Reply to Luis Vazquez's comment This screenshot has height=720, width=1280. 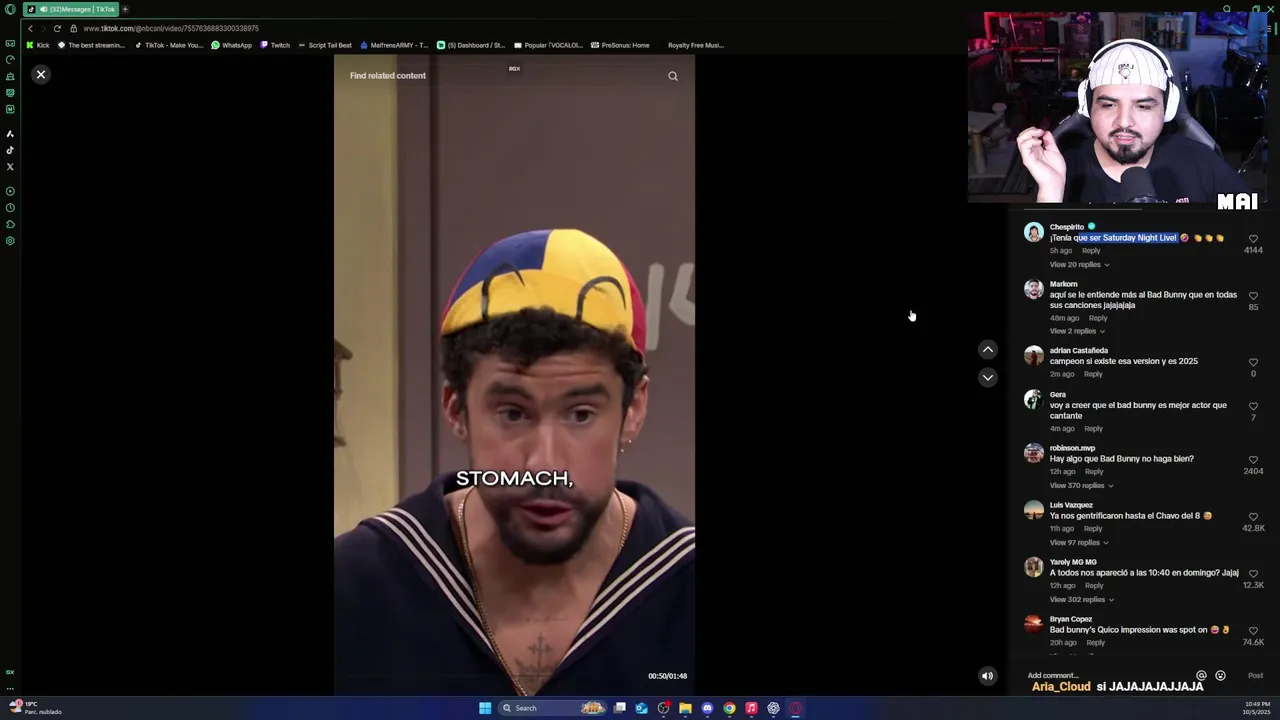click(x=1093, y=529)
